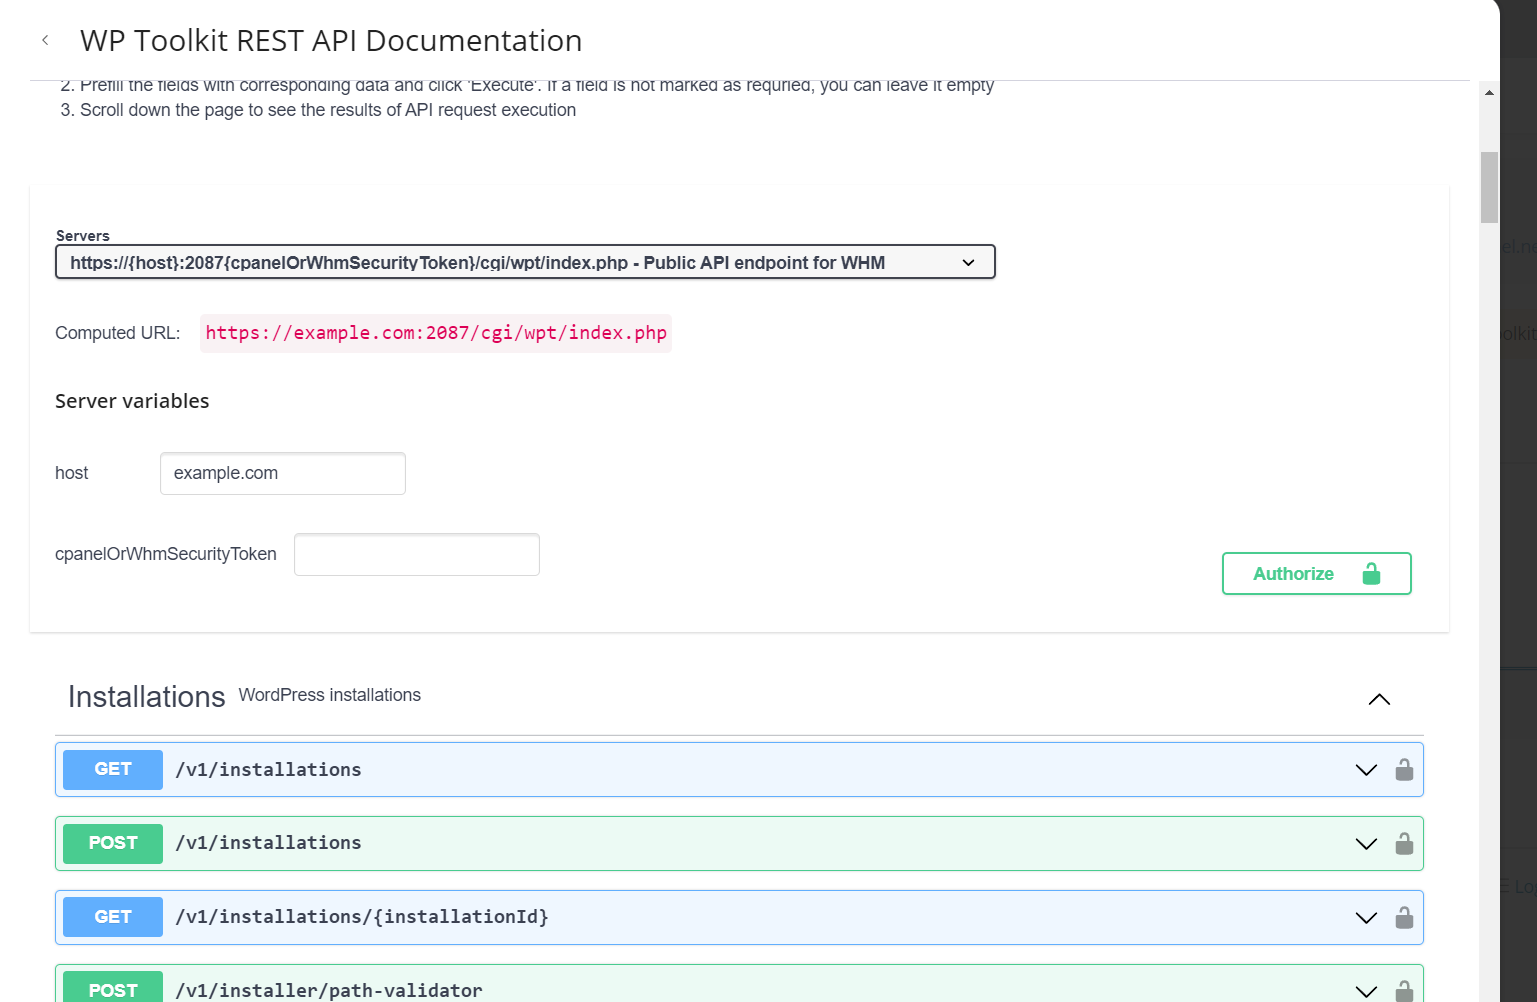Select the GET badge of /v1/installations
This screenshot has height=1002, width=1537.
coord(112,769)
